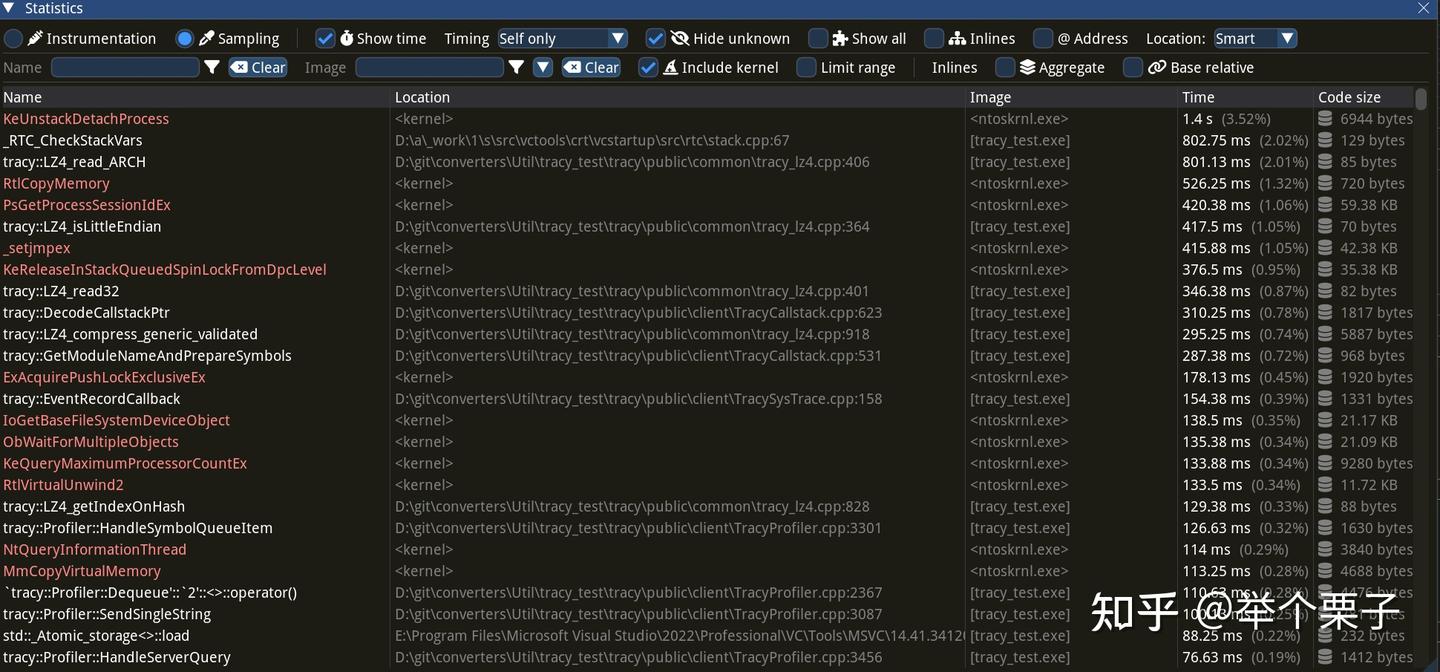
Task: Select the _setjmpex symbol
Action: pos(37,248)
